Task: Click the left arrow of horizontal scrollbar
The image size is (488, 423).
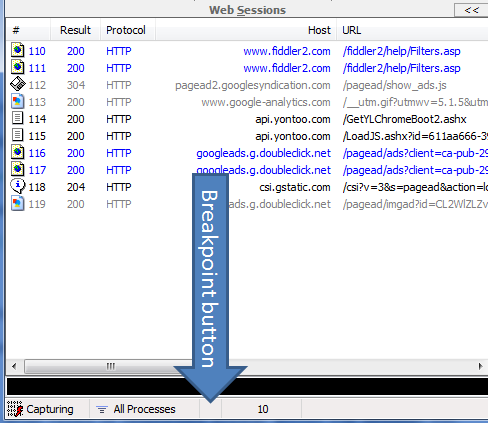Action: tap(14, 366)
